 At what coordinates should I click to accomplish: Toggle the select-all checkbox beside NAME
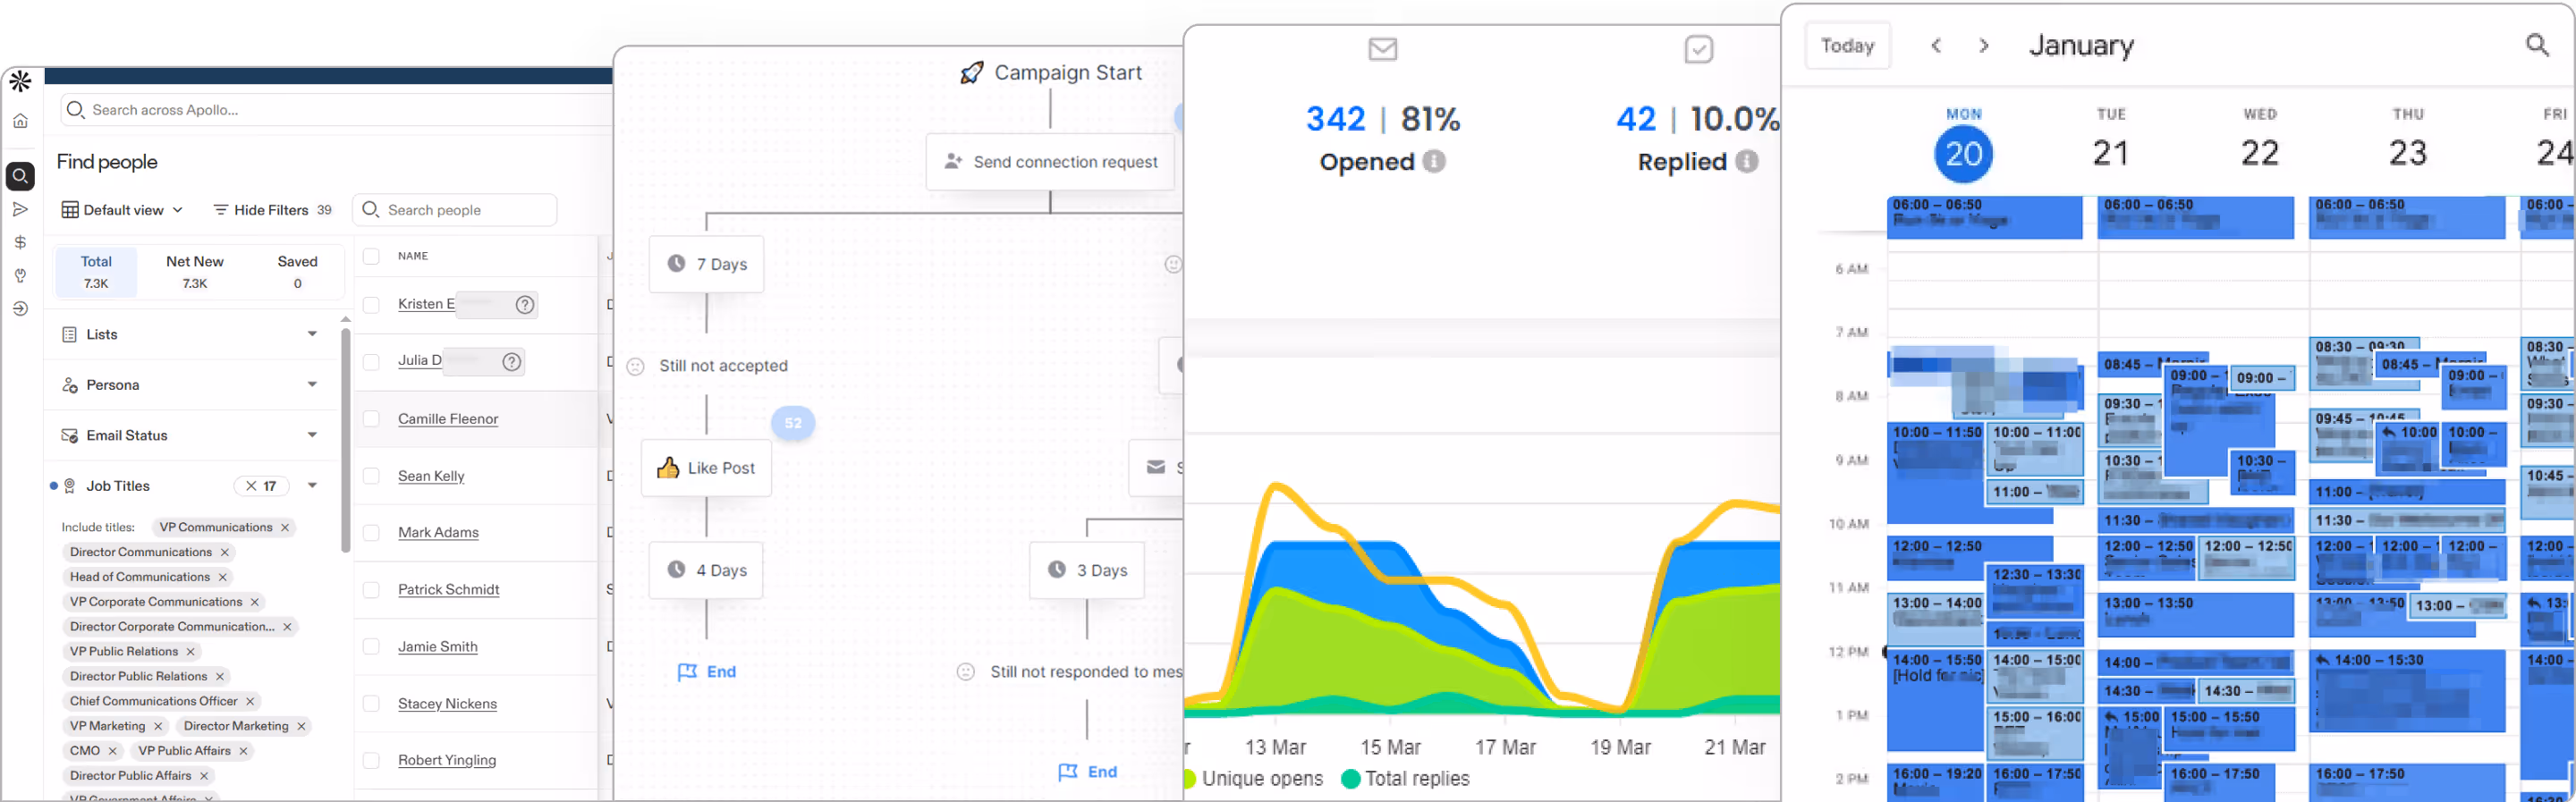[371, 256]
